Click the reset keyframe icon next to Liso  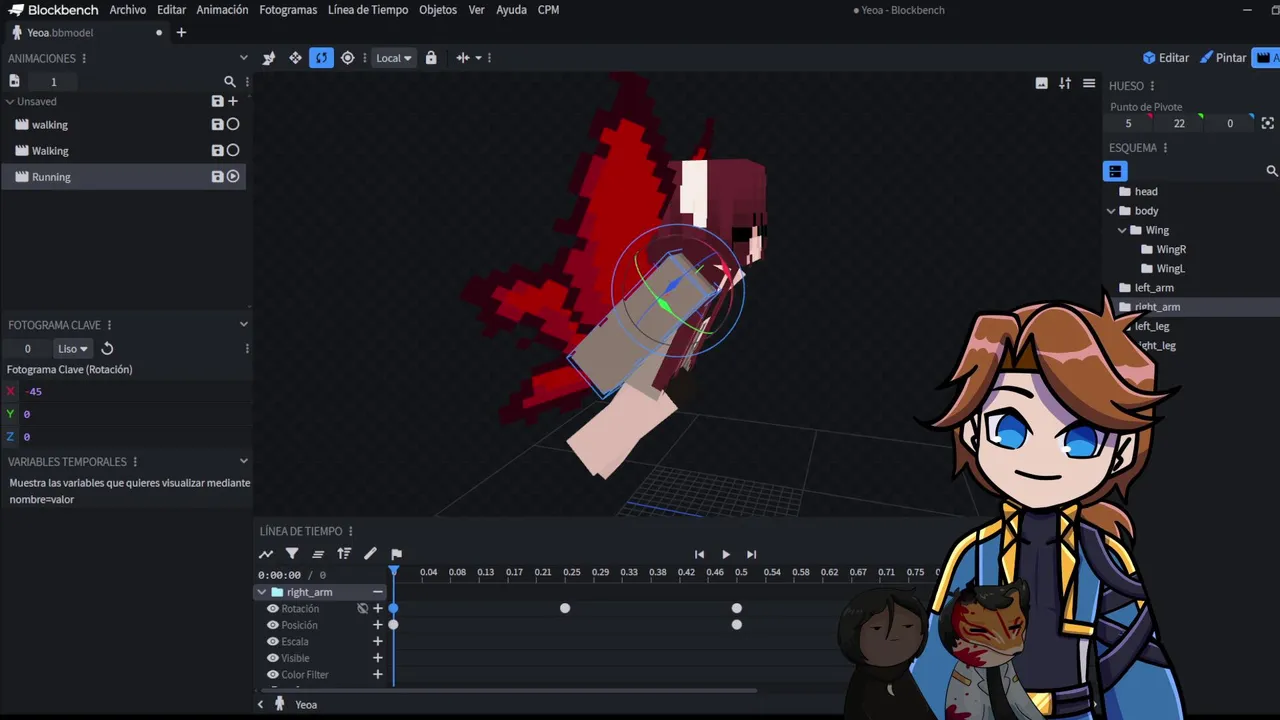(107, 349)
